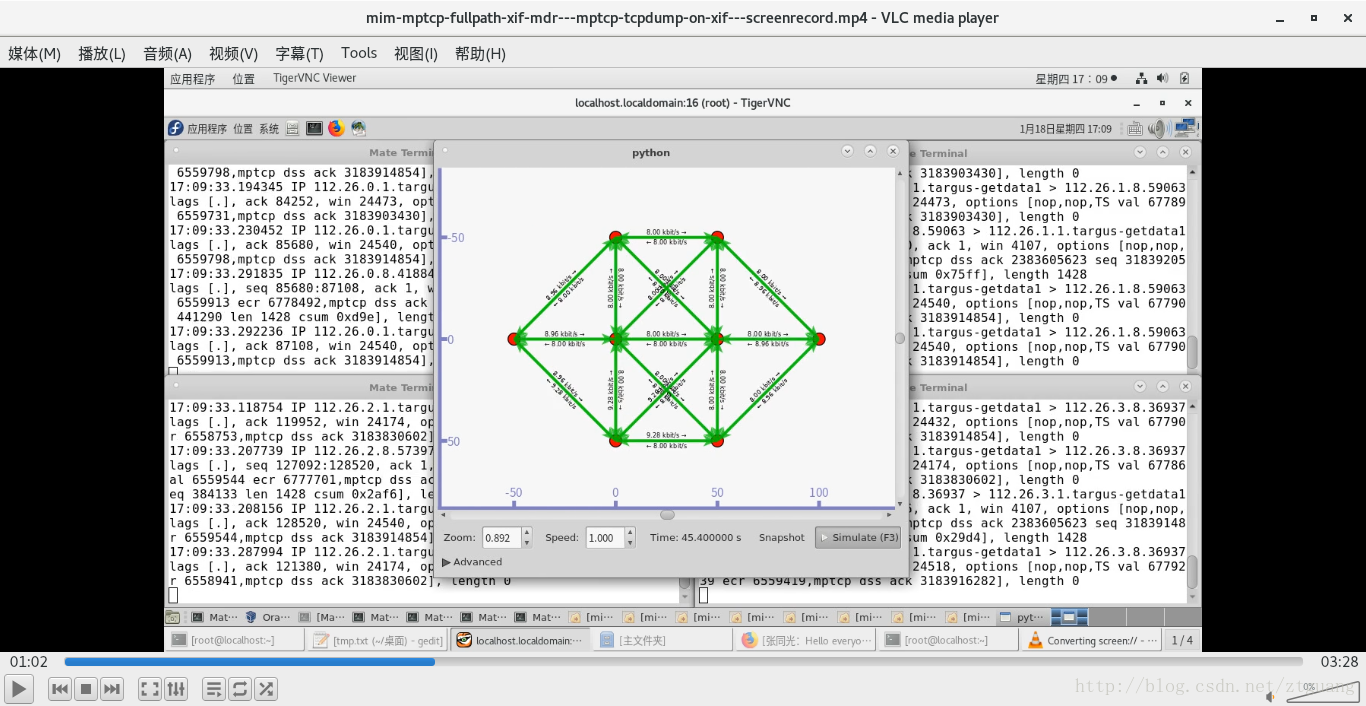The image size is (1366, 706).
Task: Increase Speed with the up arrow
Action: [x=630, y=532]
